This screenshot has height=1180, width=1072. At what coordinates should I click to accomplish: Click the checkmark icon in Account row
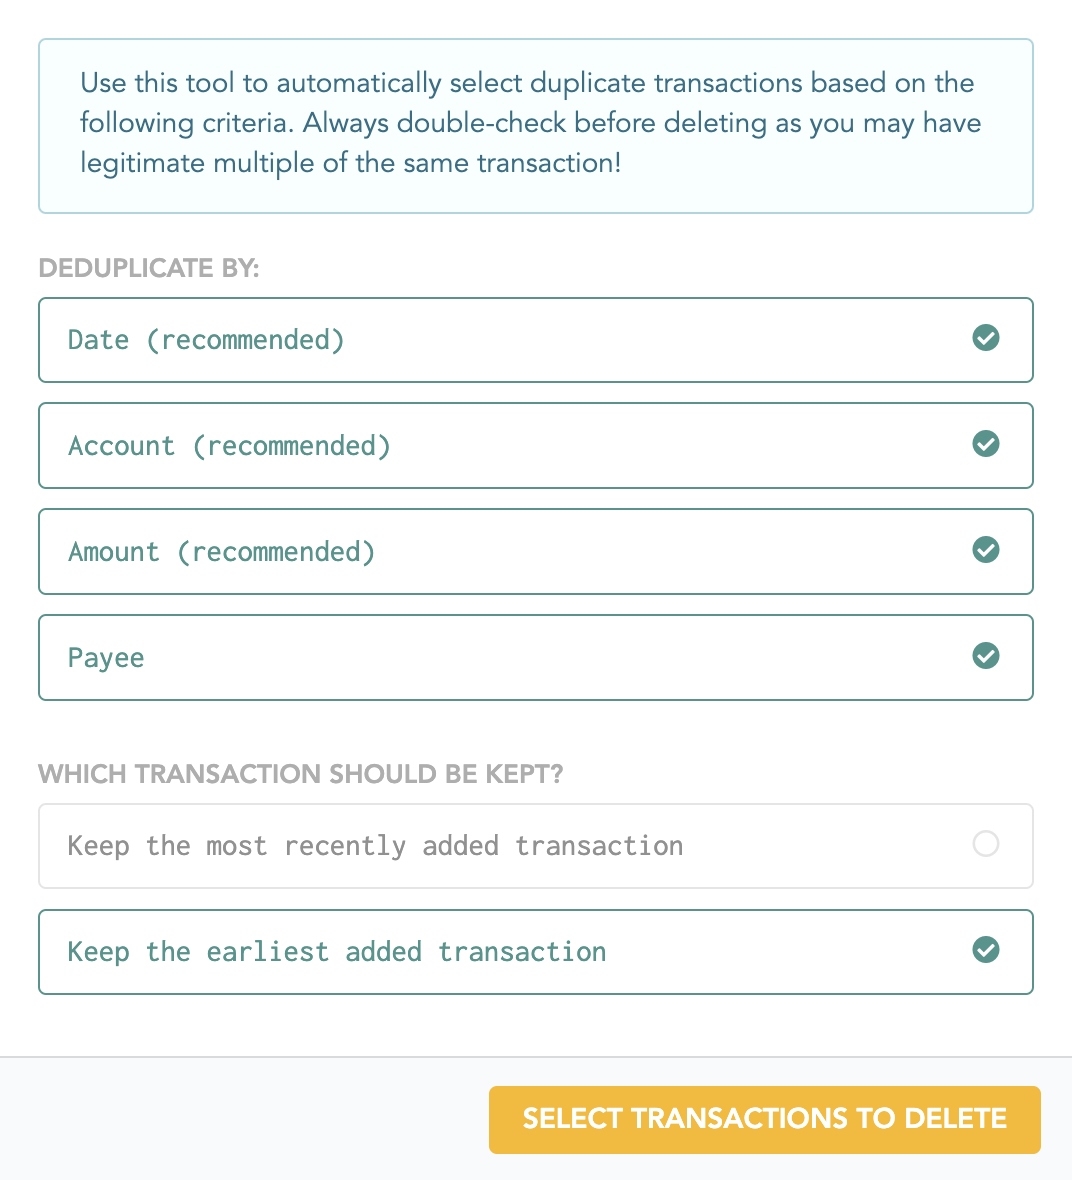point(985,444)
